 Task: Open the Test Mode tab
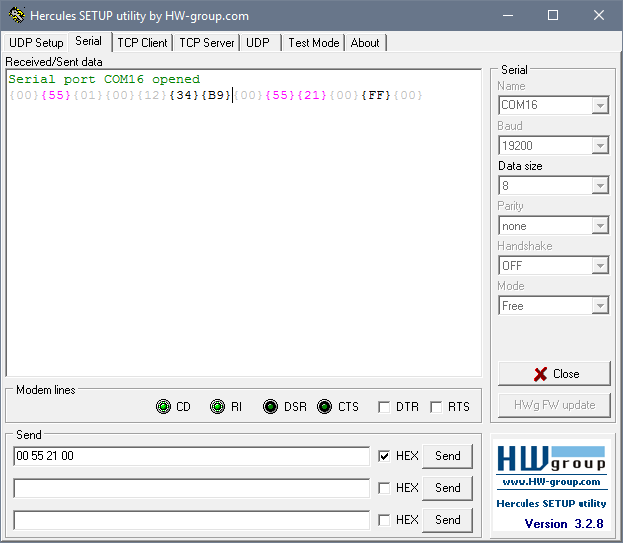[313, 43]
